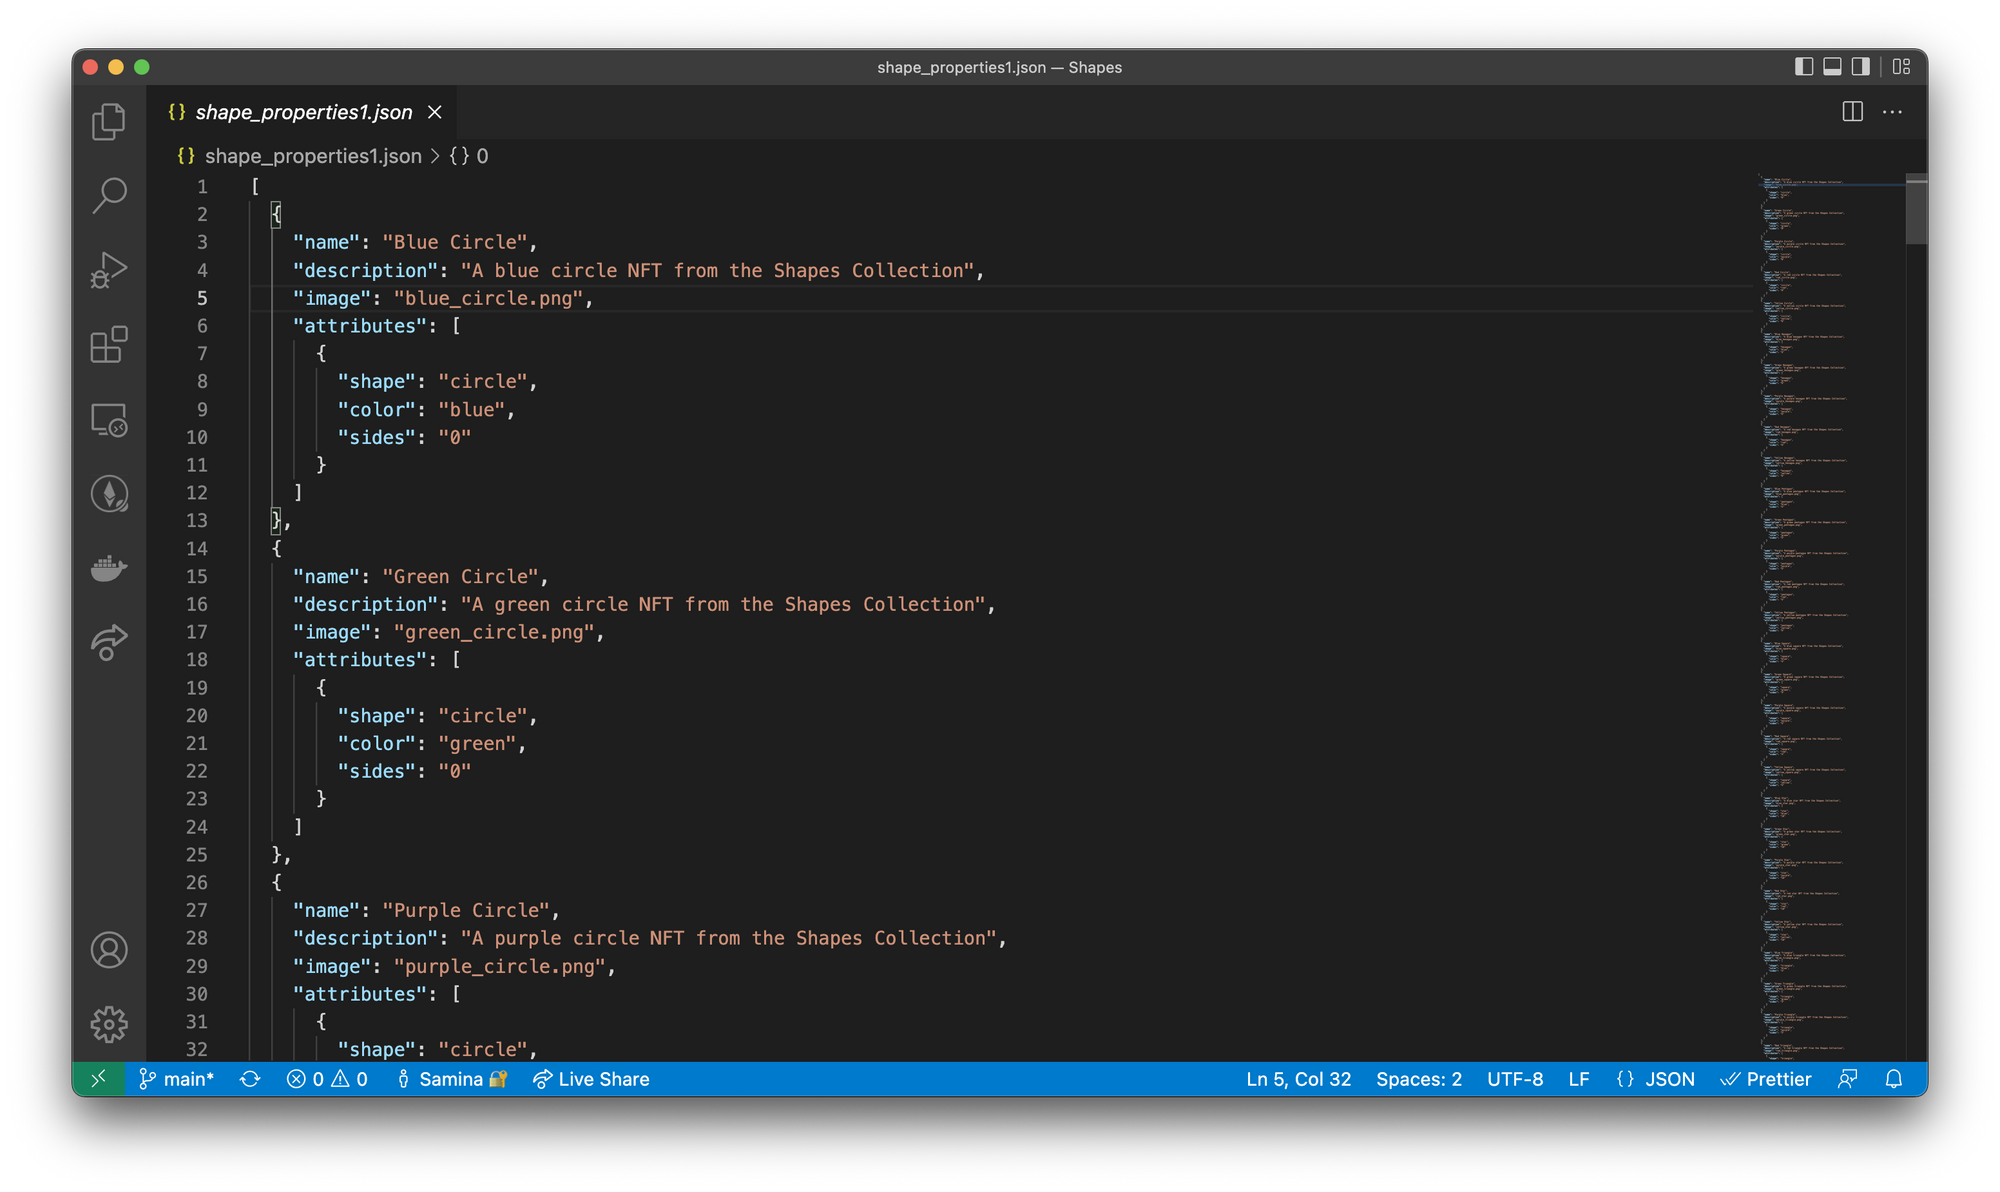This screenshot has width=2000, height=1192.
Task: Toggle the secondary side bar
Action: (1860, 67)
